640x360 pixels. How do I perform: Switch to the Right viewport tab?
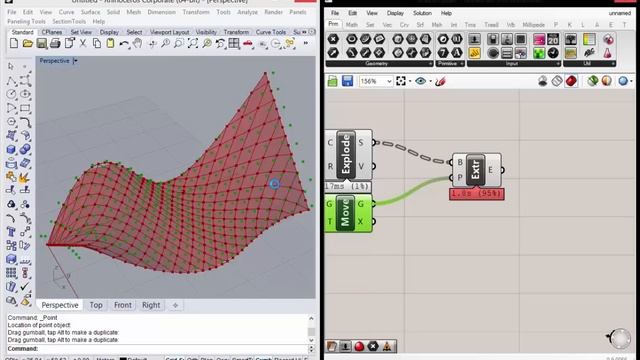pyautogui.click(x=151, y=305)
